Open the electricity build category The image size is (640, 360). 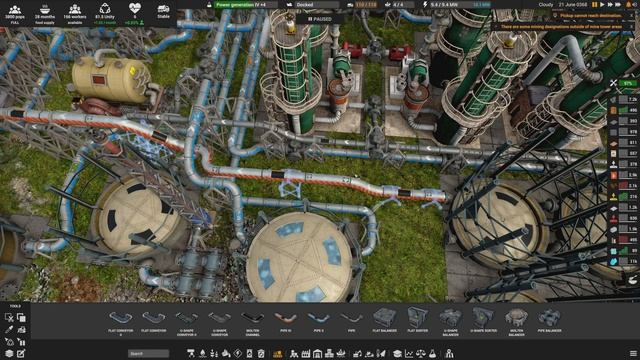pos(238,353)
